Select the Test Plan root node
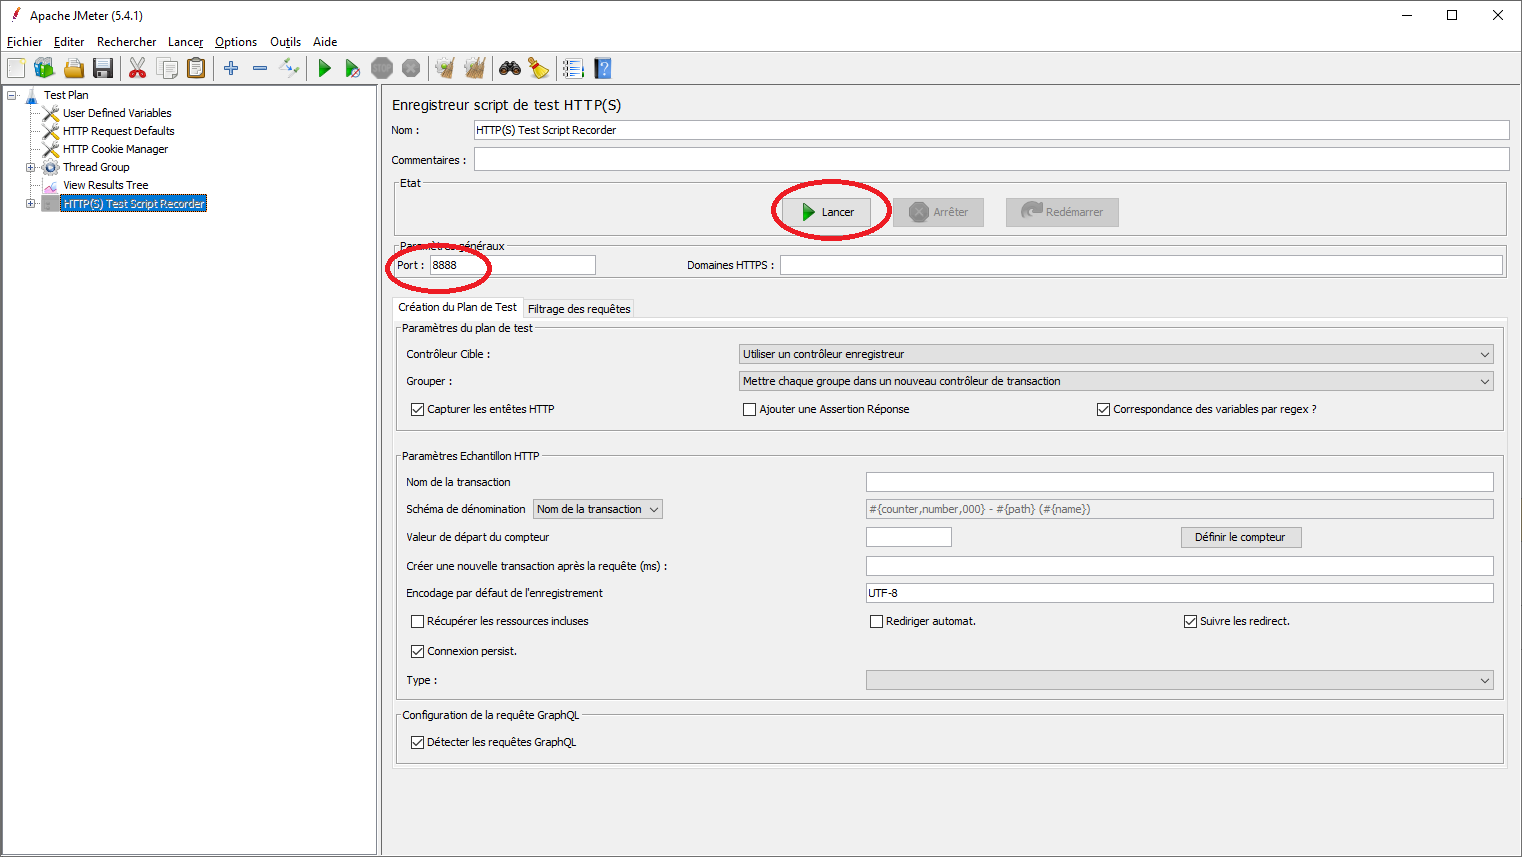 66,95
